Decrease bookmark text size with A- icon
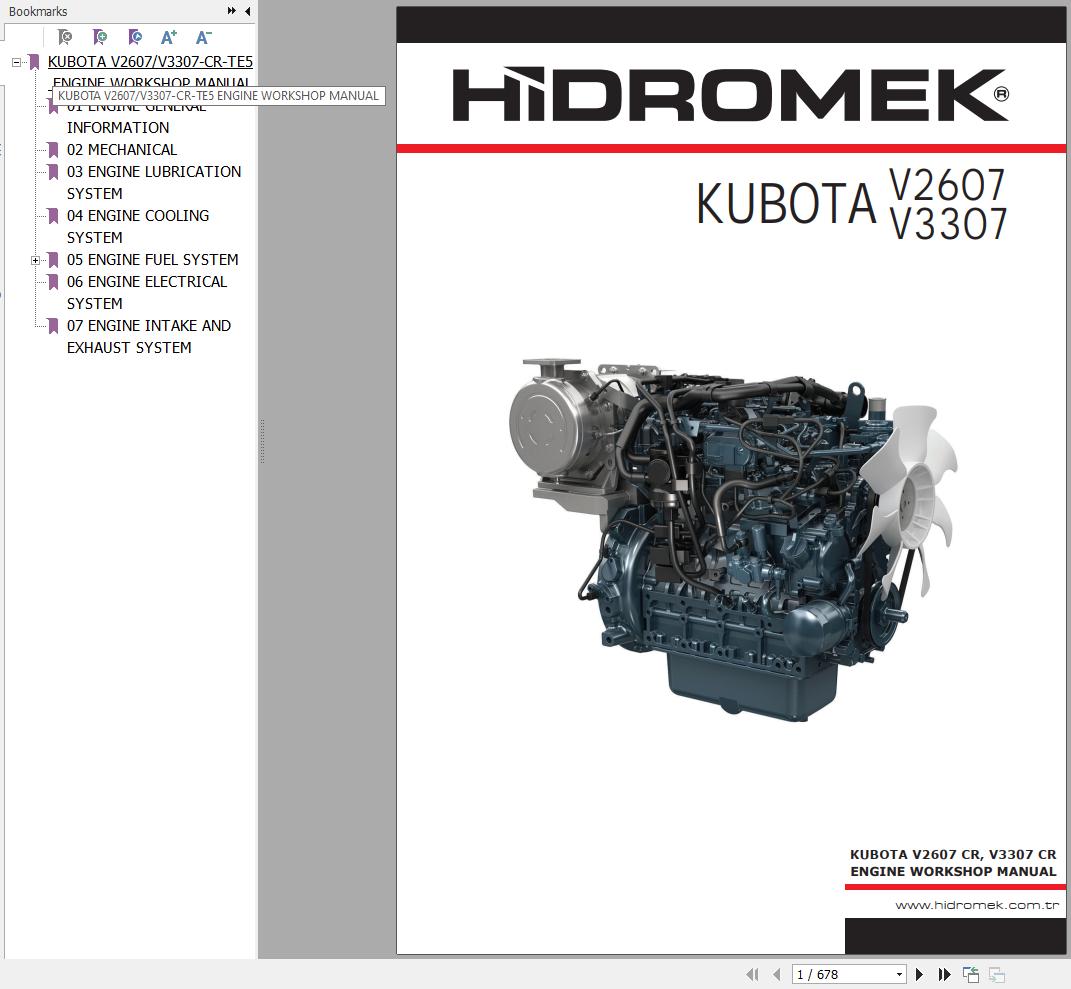 [x=203, y=38]
